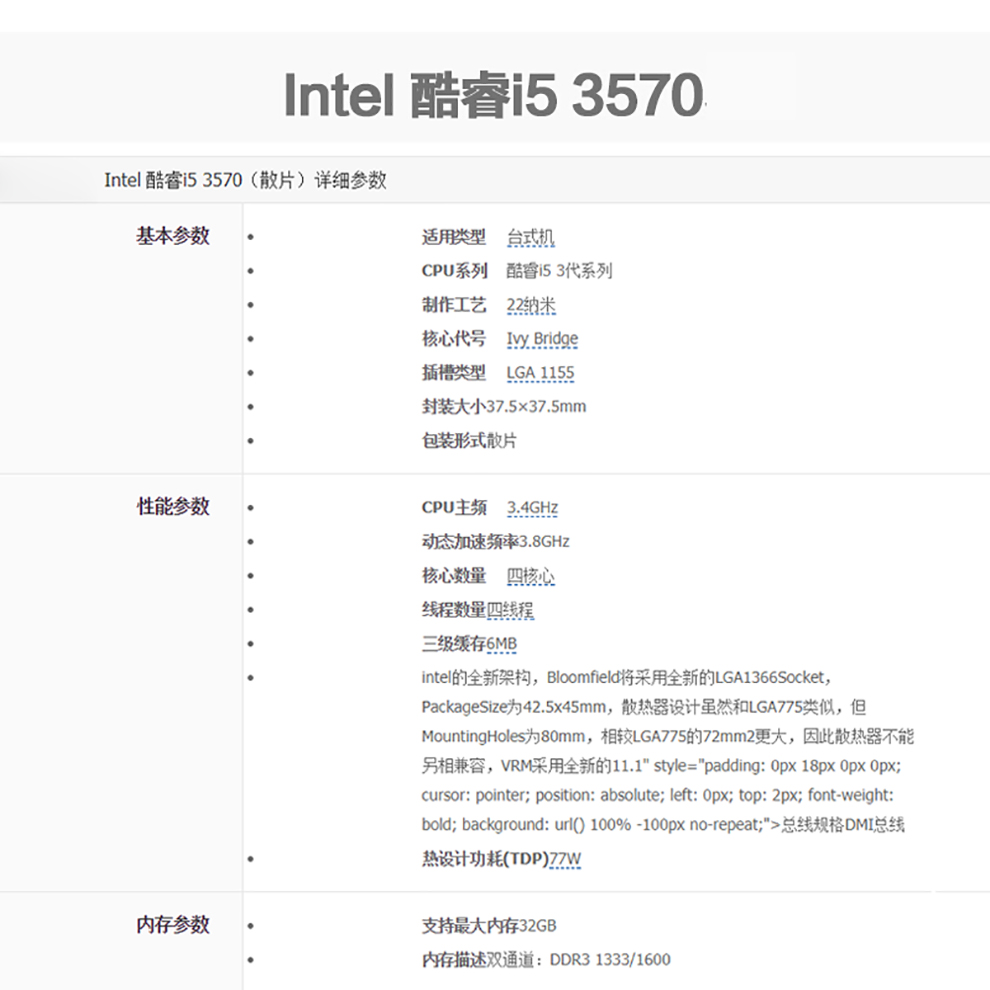Viewport: 990px width, 990px height.
Task: Click the MountingHoles为80mm description line
Action: 668,736
